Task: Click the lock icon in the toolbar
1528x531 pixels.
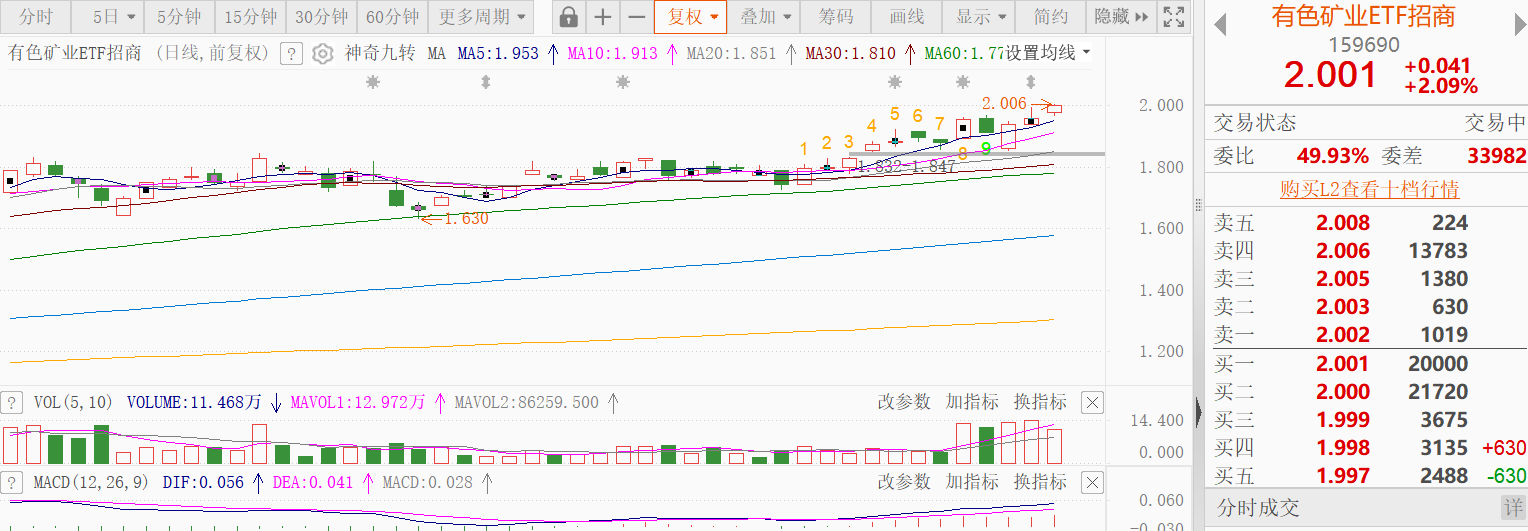Action: point(568,17)
